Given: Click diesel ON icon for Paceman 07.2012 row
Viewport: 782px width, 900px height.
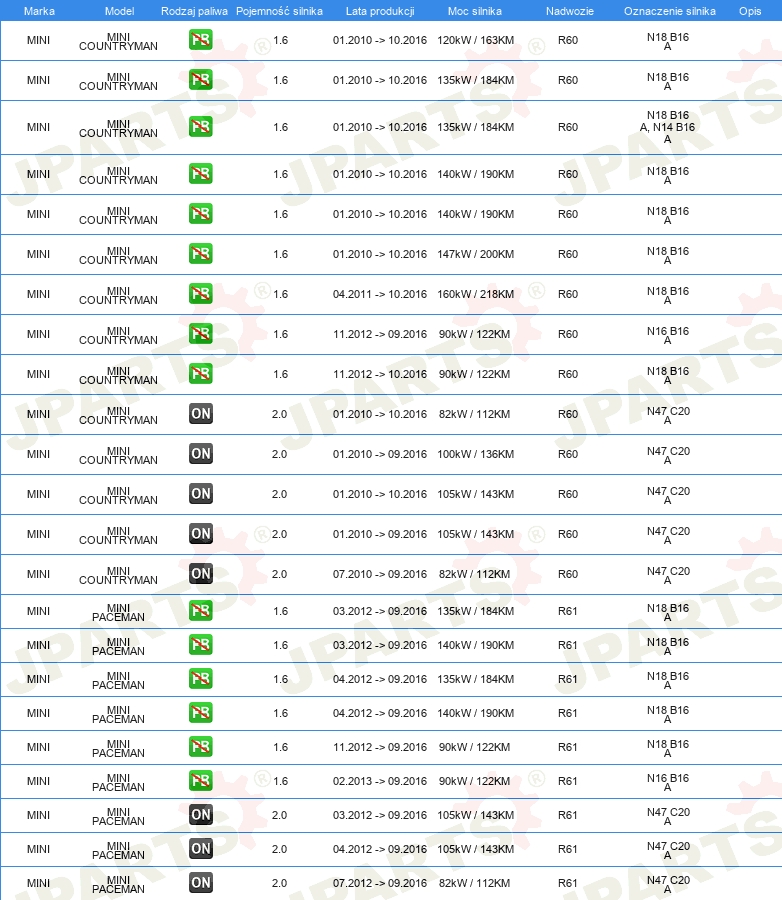Looking at the screenshot, I should (201, 883).
